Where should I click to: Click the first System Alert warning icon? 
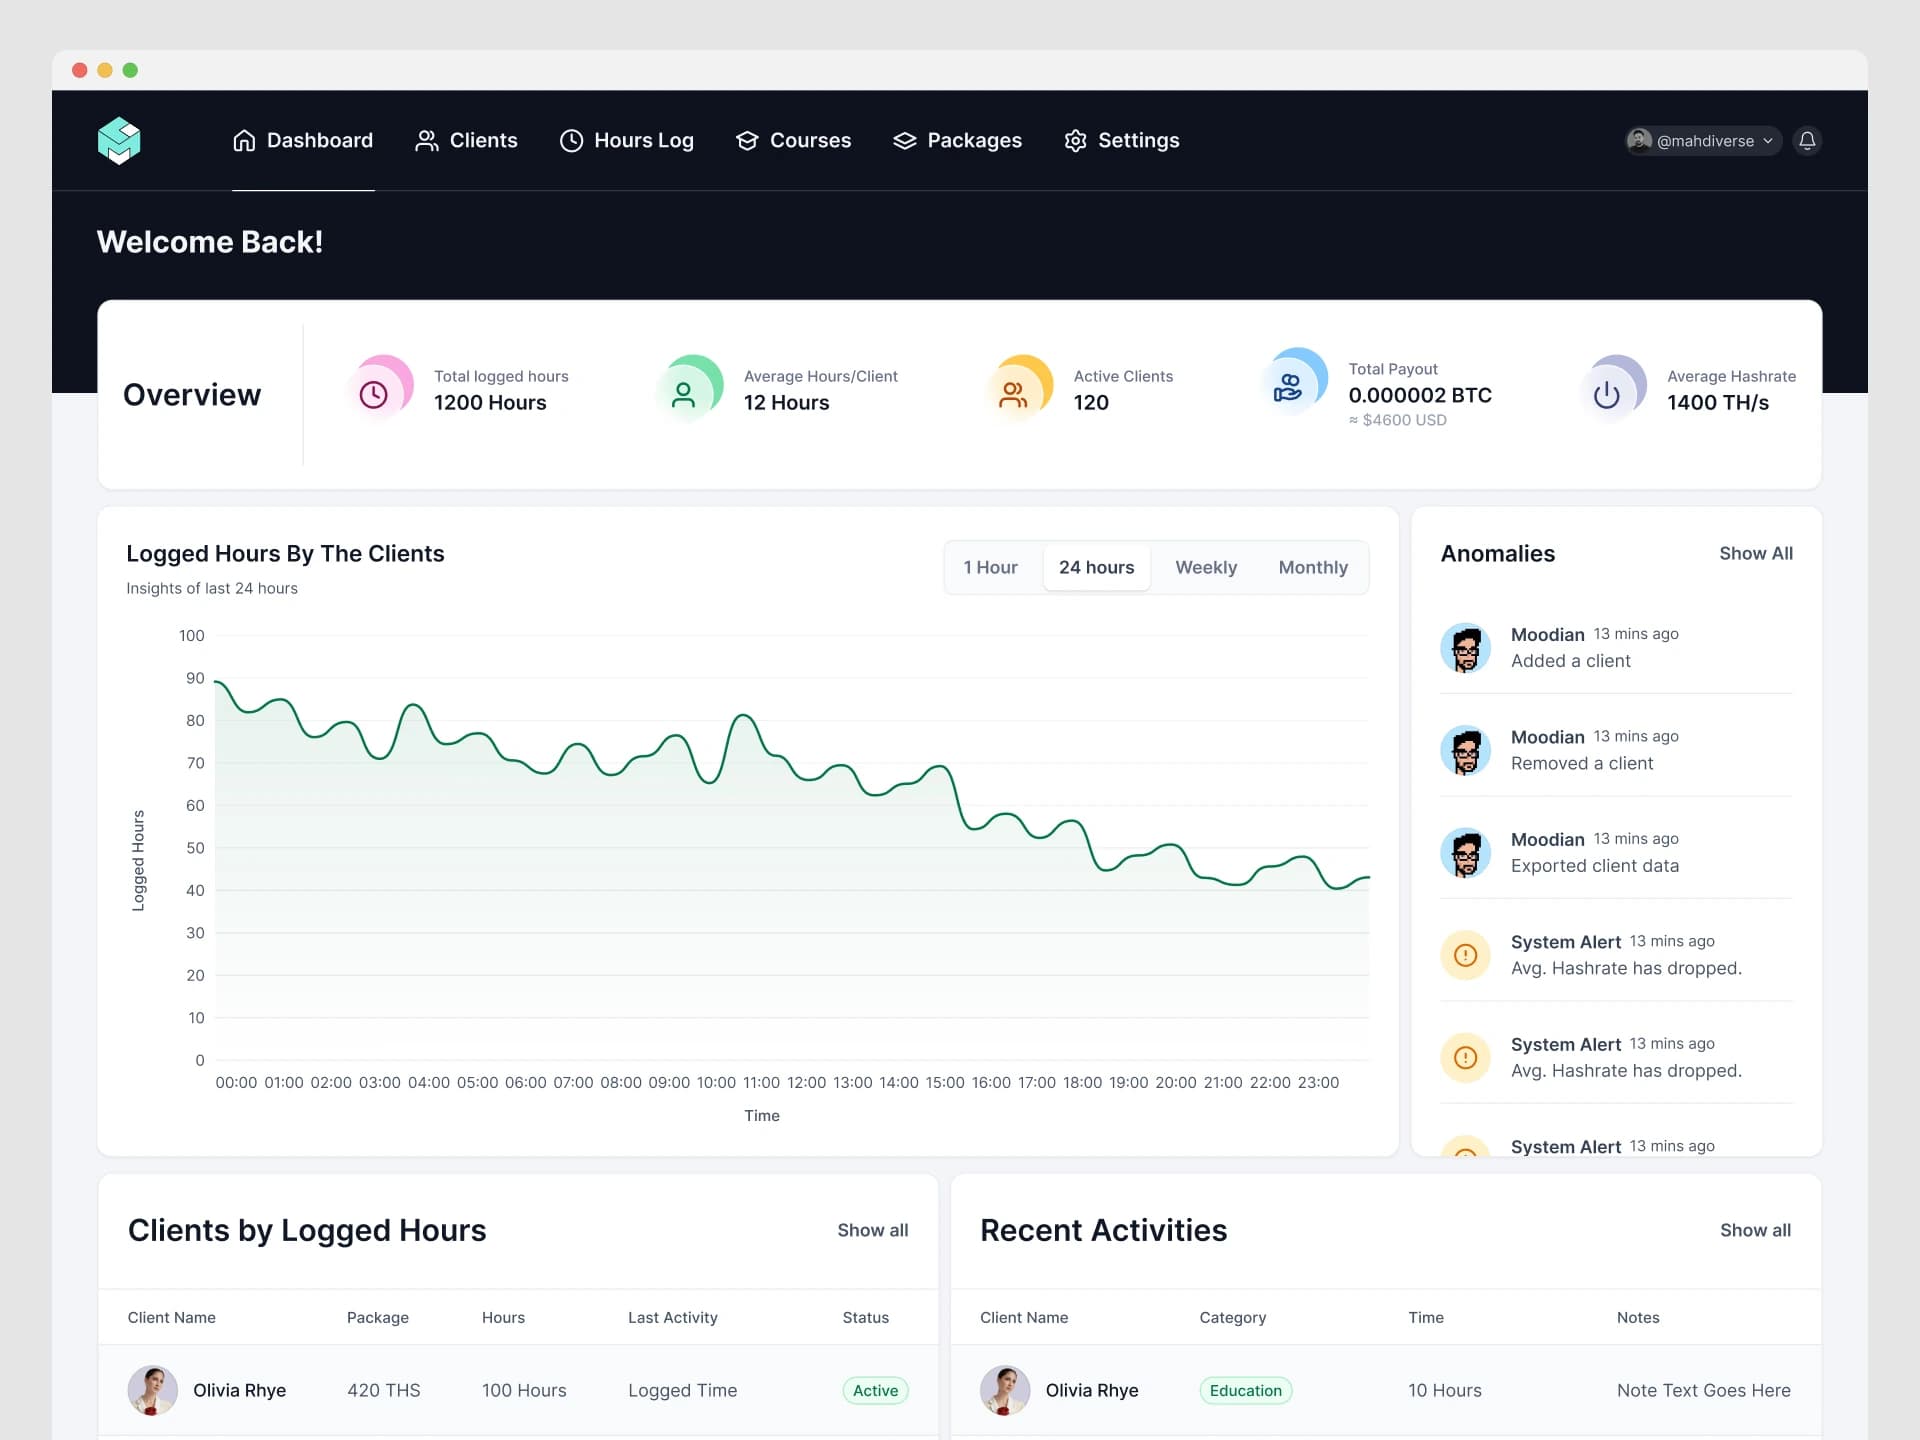(1466, 955)
